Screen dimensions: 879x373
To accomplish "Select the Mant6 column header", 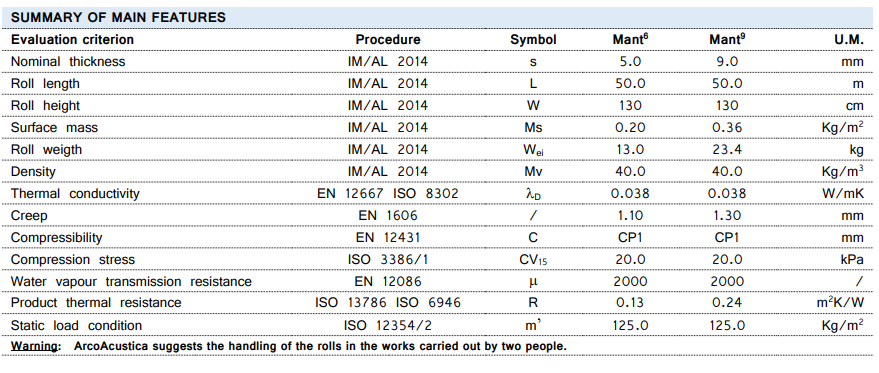I will (x=631, y=39).
